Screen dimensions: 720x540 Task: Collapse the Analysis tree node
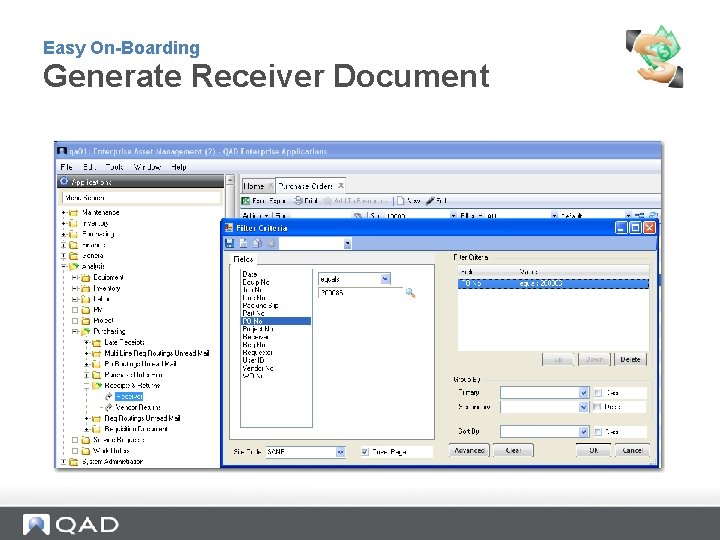click(63, 266)
